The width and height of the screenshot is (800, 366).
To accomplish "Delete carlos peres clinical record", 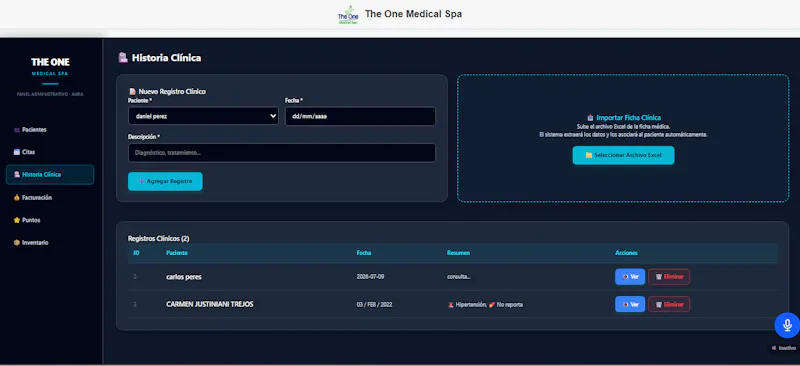I will (669, 277).
